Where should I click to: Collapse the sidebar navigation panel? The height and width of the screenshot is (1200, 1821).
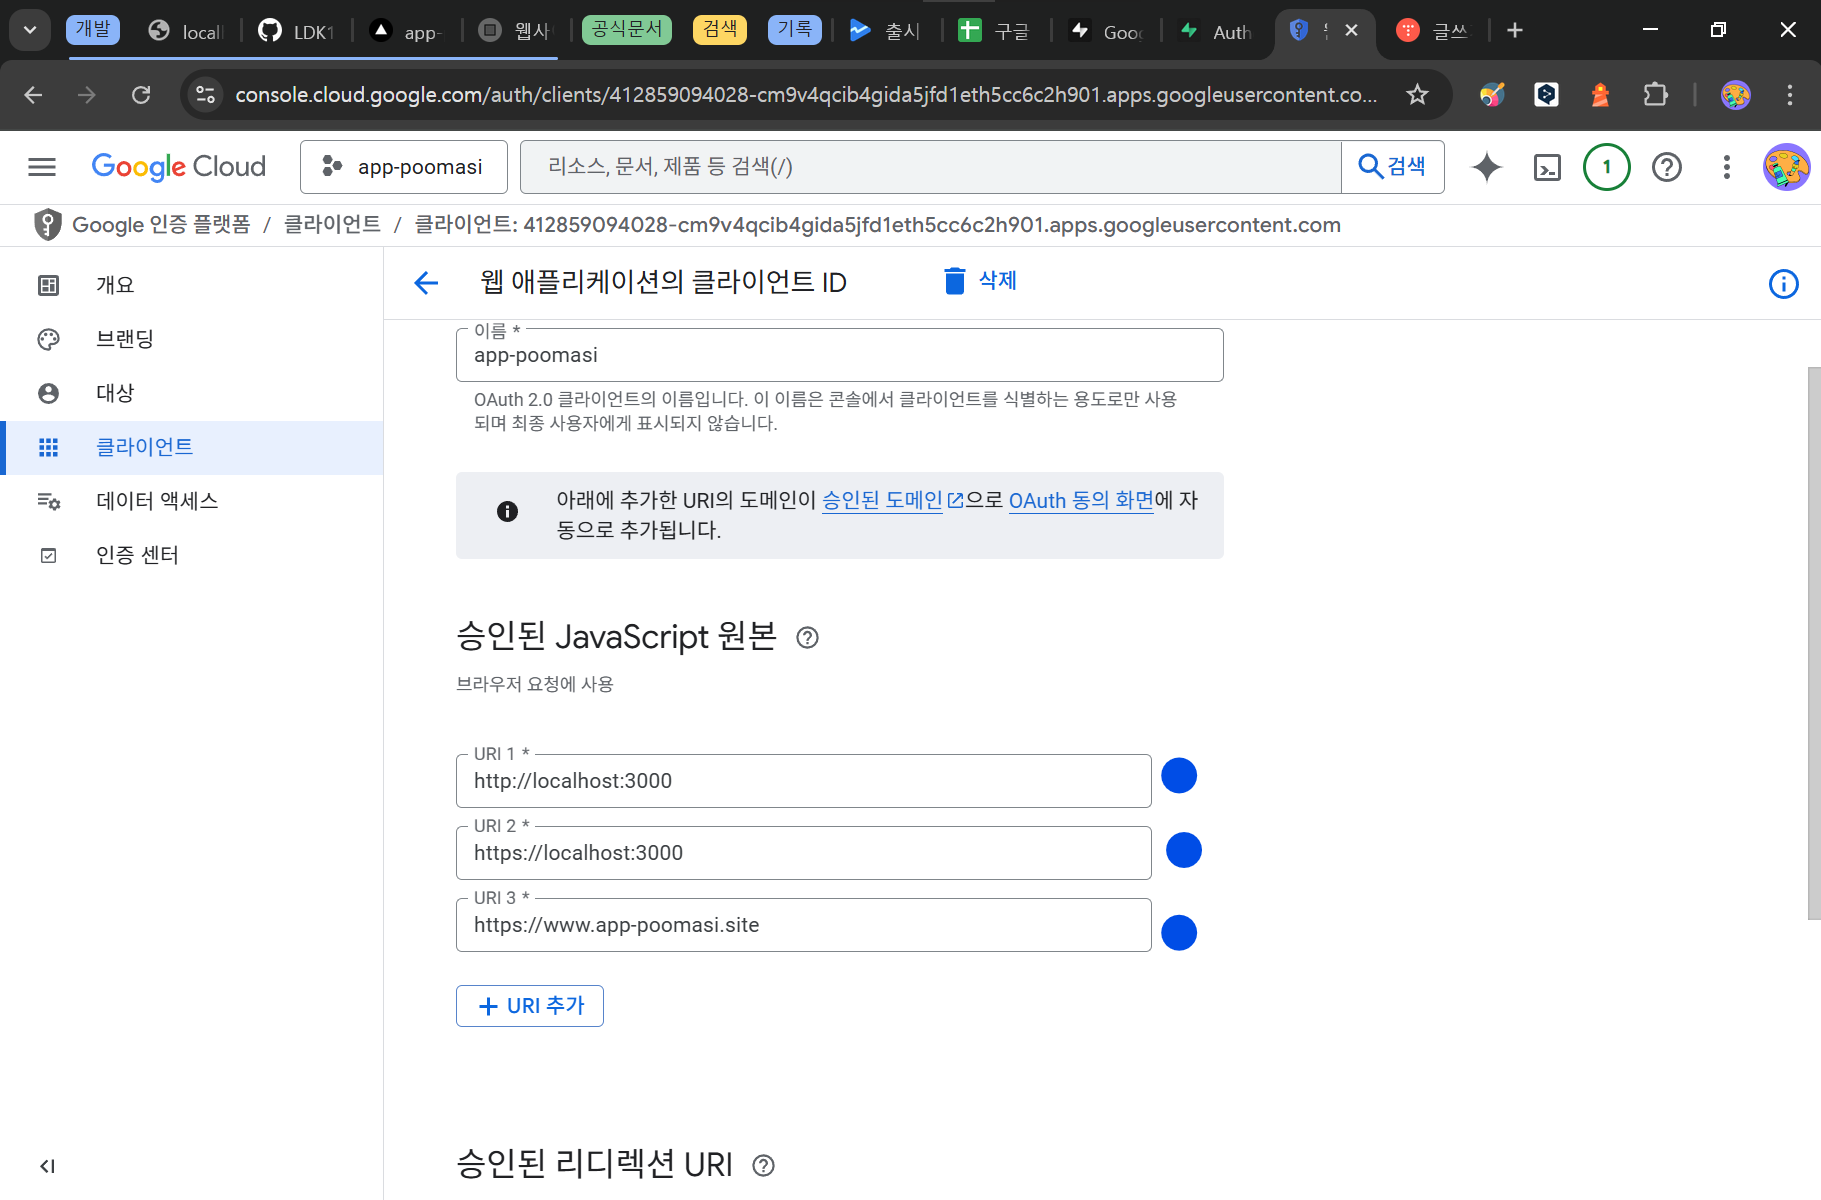point(47,1166)
